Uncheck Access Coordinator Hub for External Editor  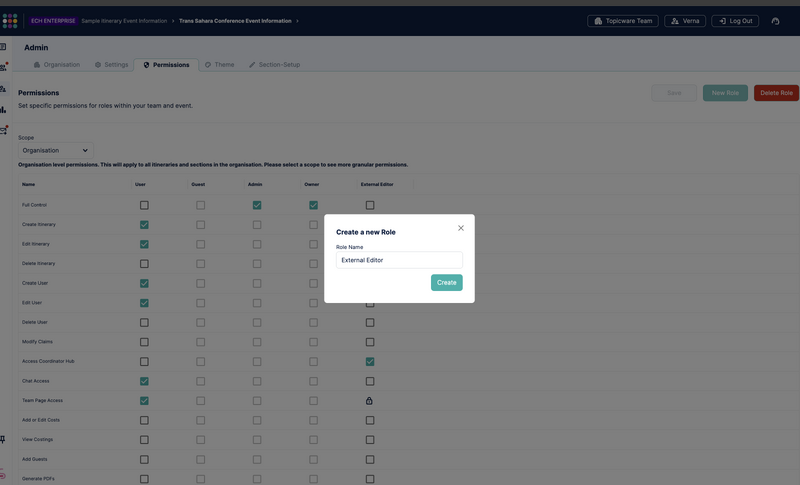(x=370, y=362)
